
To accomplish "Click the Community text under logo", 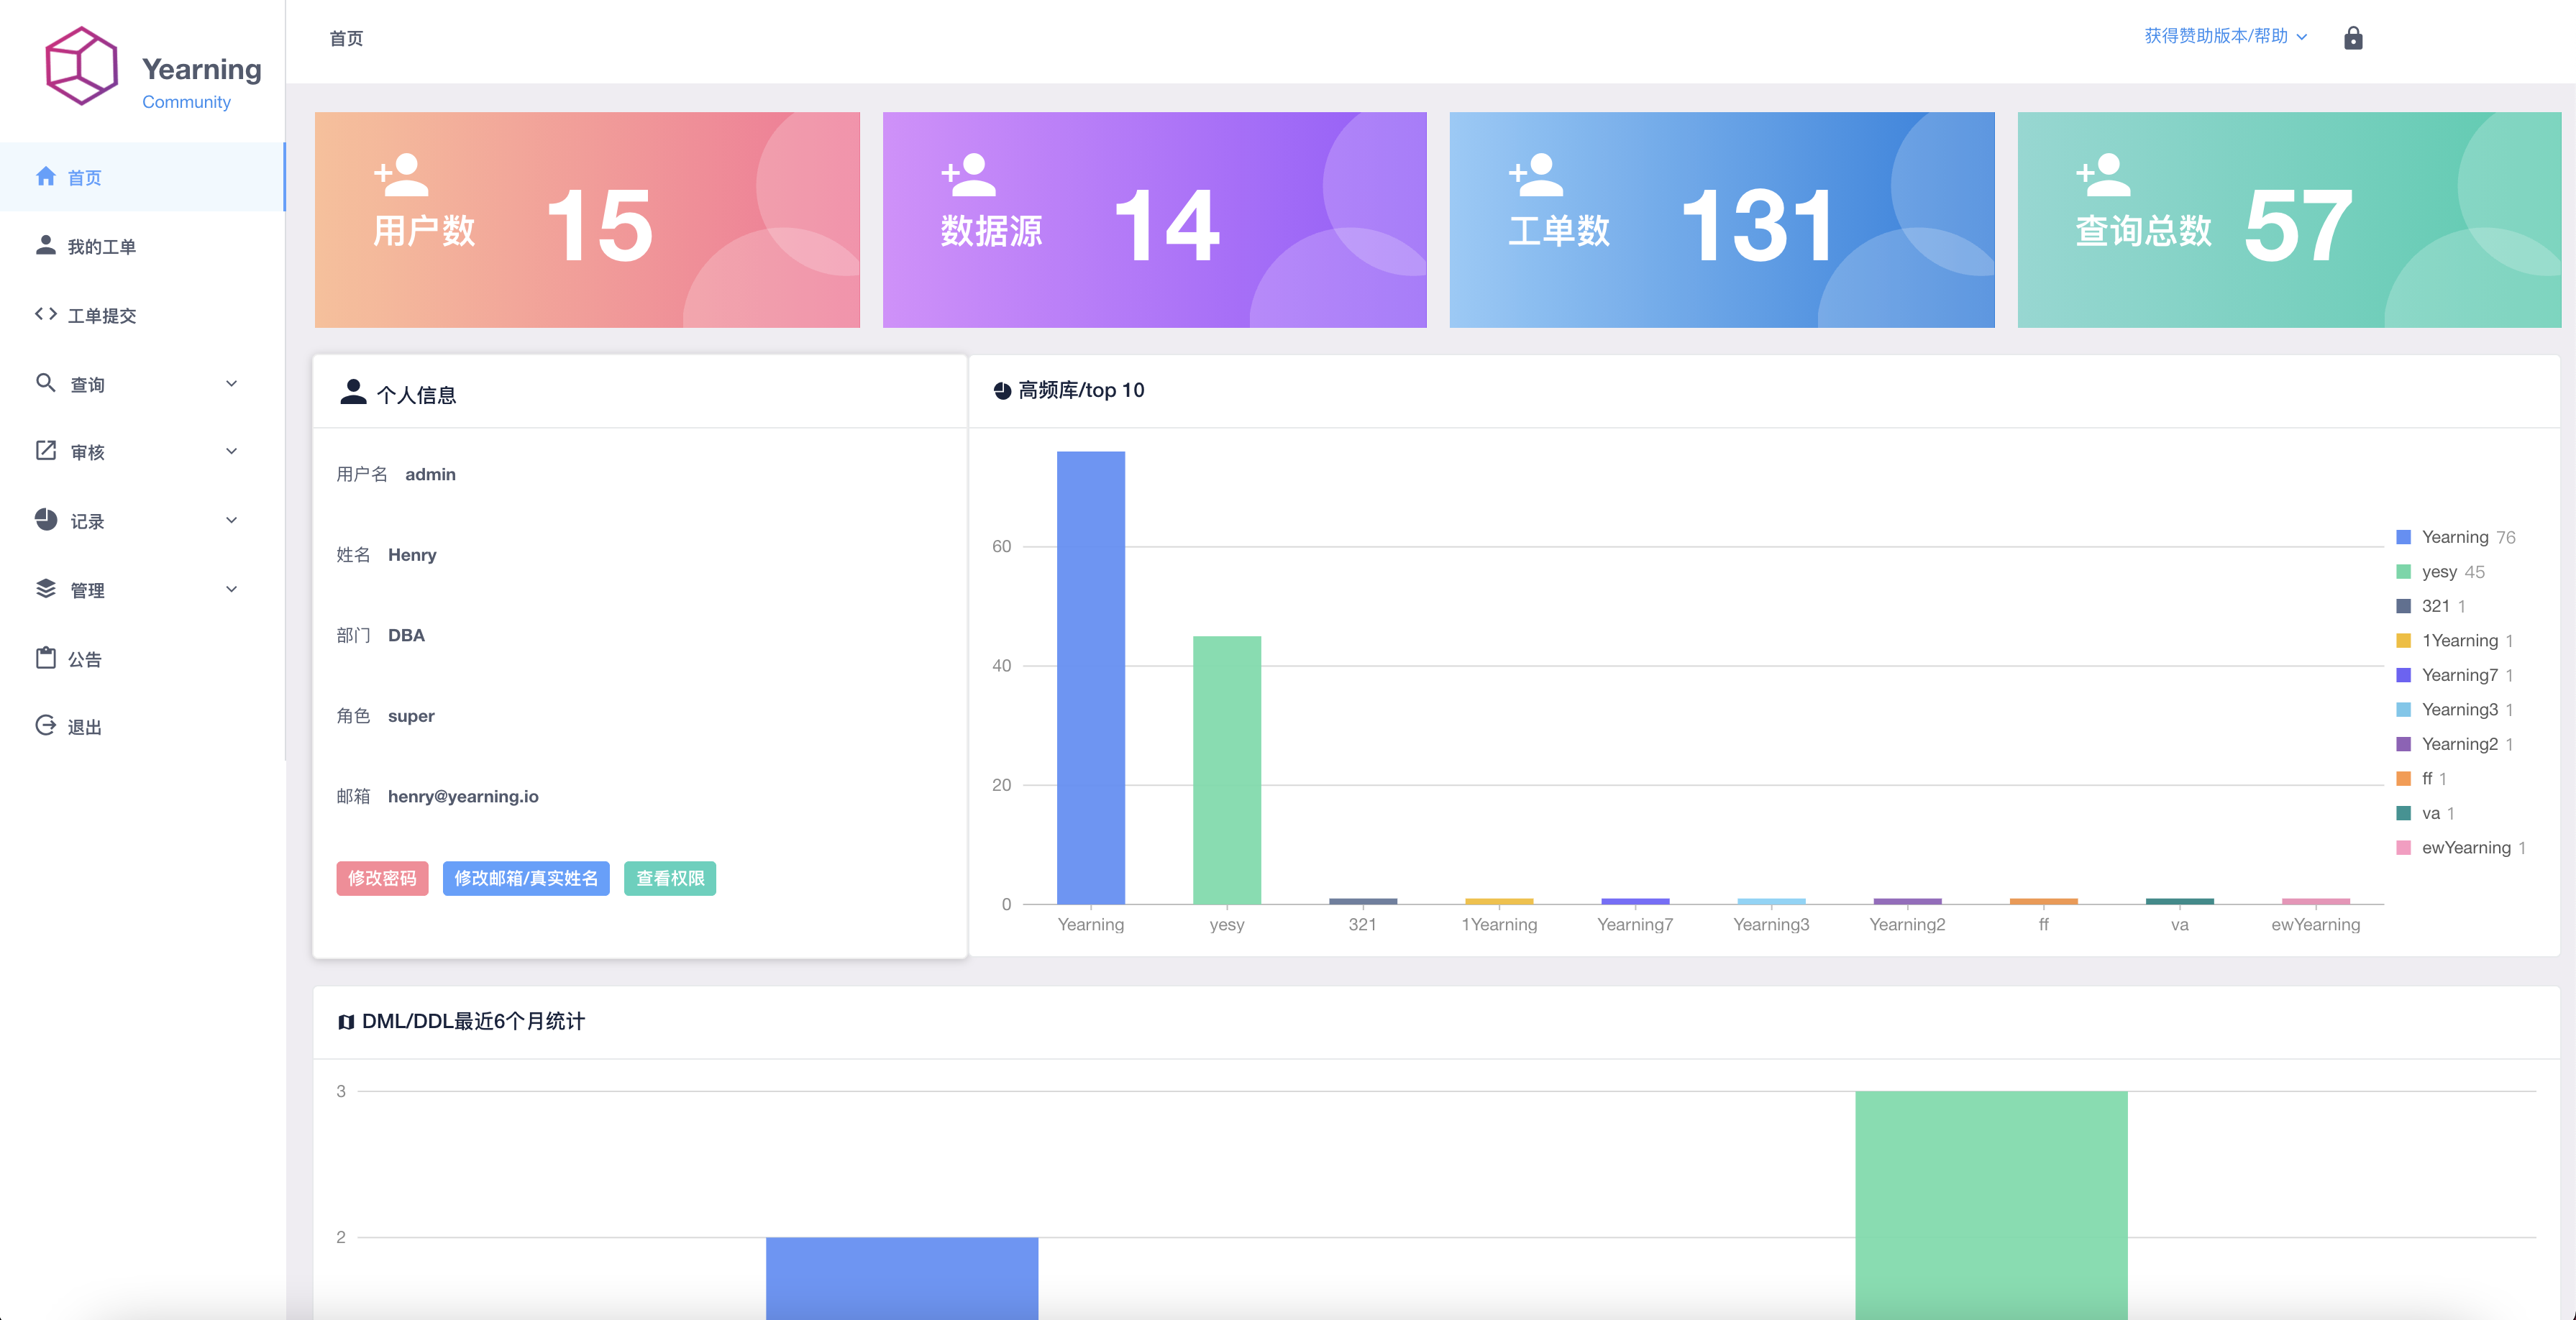I will tap(186, 102).
